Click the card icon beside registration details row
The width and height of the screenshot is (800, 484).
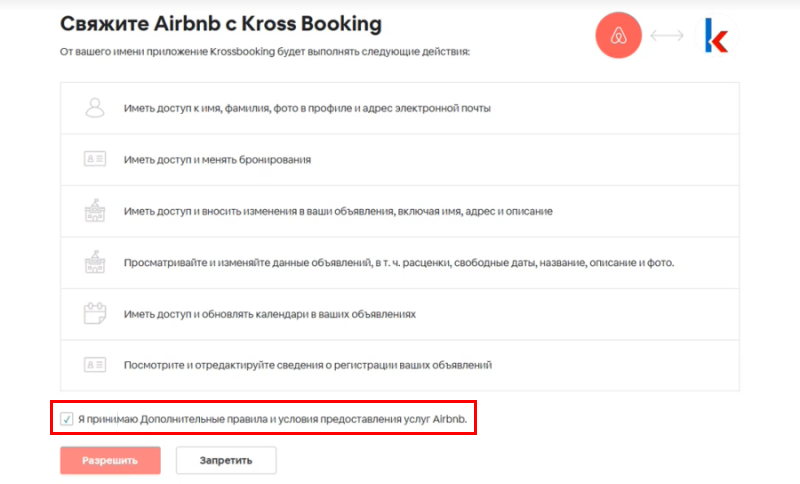tap(95, 365)
